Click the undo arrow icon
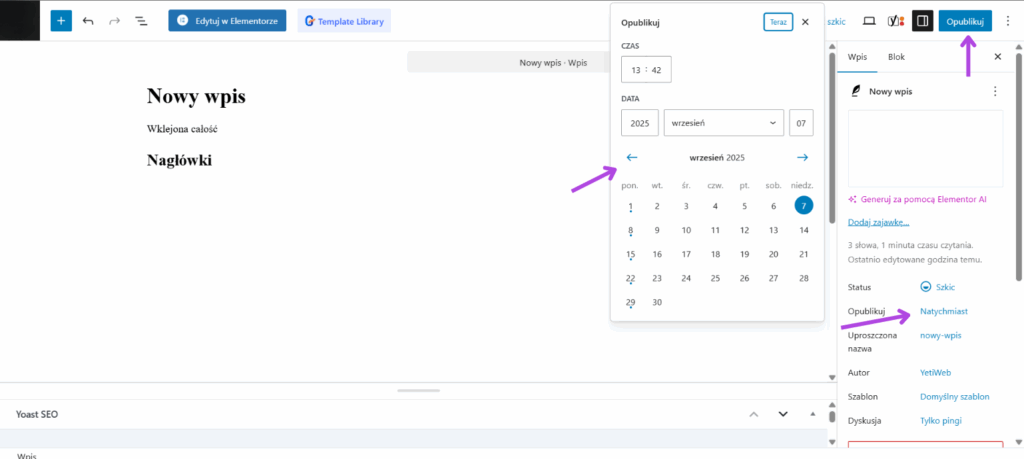Screen dimensions: 1024x459 [88, 20]
